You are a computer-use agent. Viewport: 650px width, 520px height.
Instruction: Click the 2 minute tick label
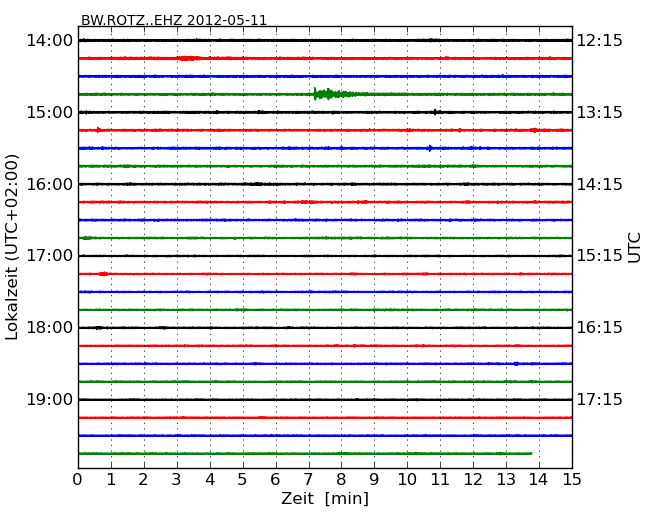[x=143, y=480]
